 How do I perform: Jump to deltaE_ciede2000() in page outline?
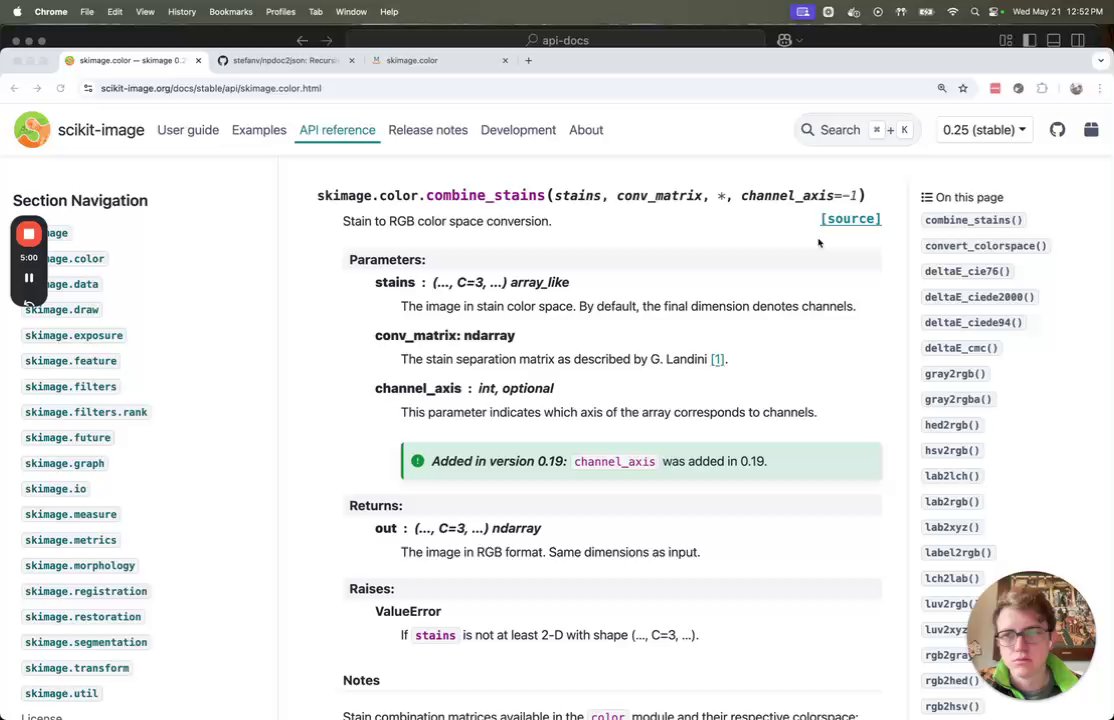click(979, 297)
